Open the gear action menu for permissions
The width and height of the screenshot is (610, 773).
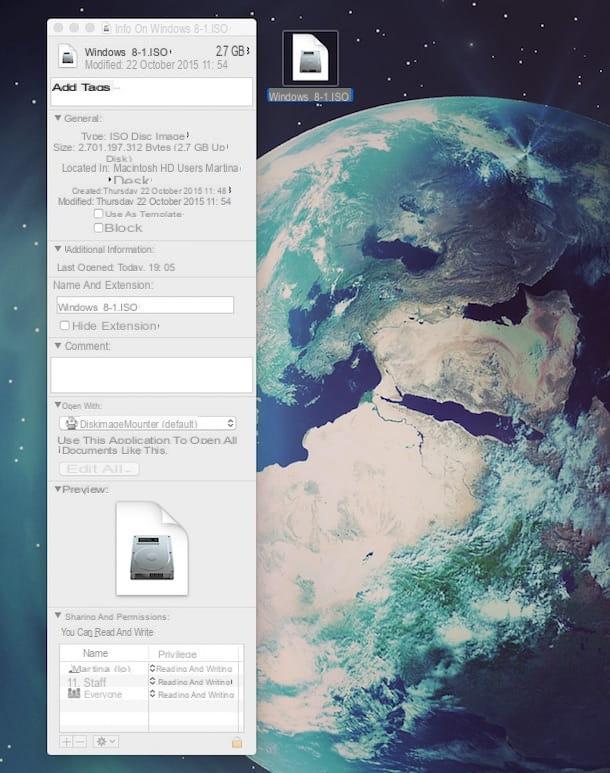[x=106, y=741]
